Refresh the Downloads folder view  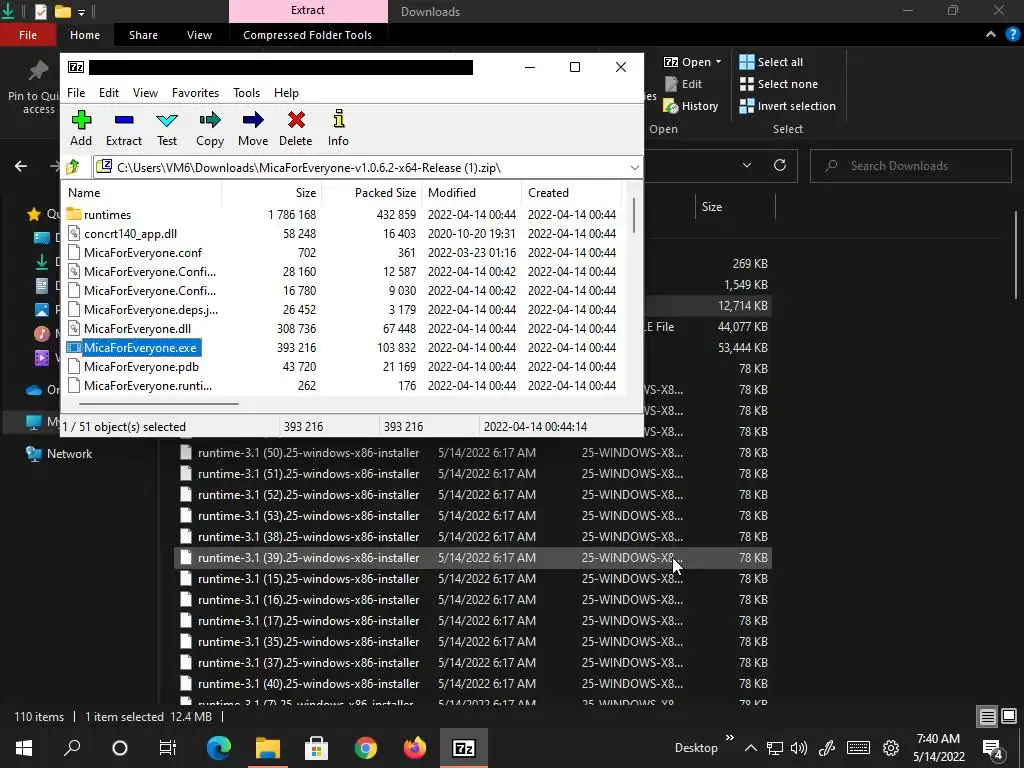[780, 165]
